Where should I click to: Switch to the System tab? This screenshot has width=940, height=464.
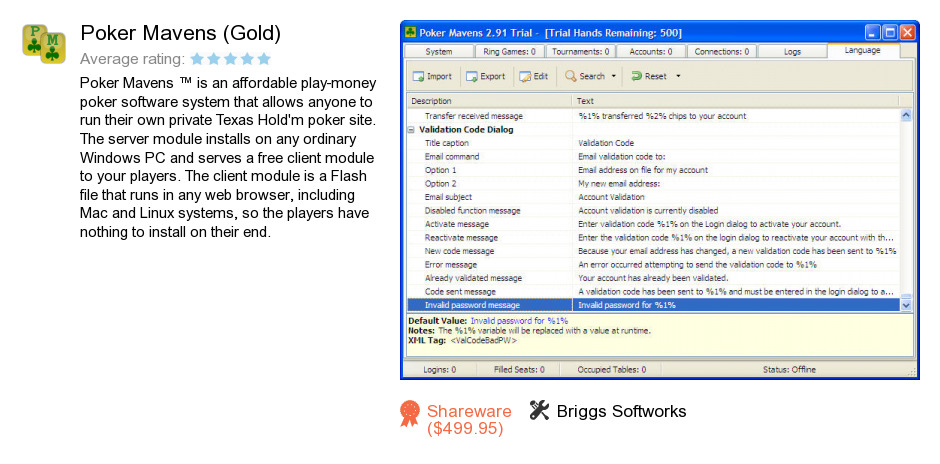click(439, 52)
